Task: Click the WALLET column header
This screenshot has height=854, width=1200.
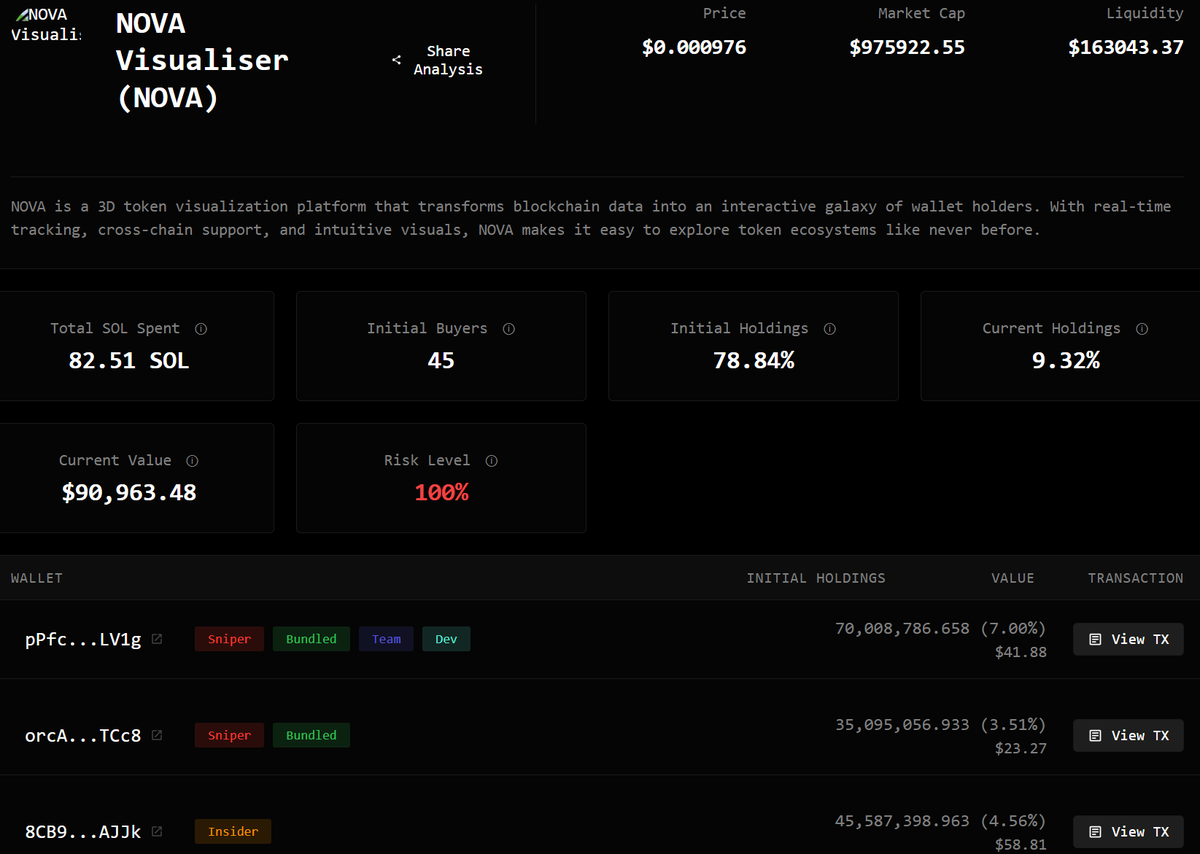Action: (x=37, y=578)
